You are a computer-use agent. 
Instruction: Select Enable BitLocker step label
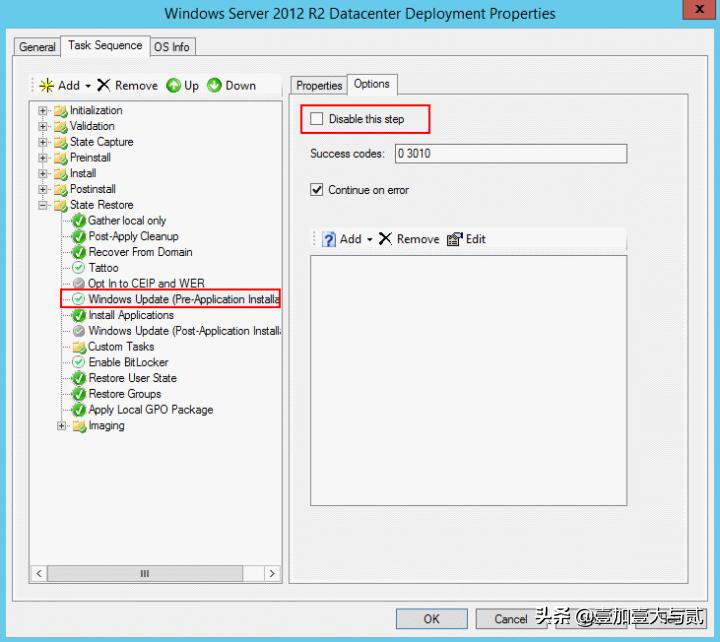click(128, 362)
